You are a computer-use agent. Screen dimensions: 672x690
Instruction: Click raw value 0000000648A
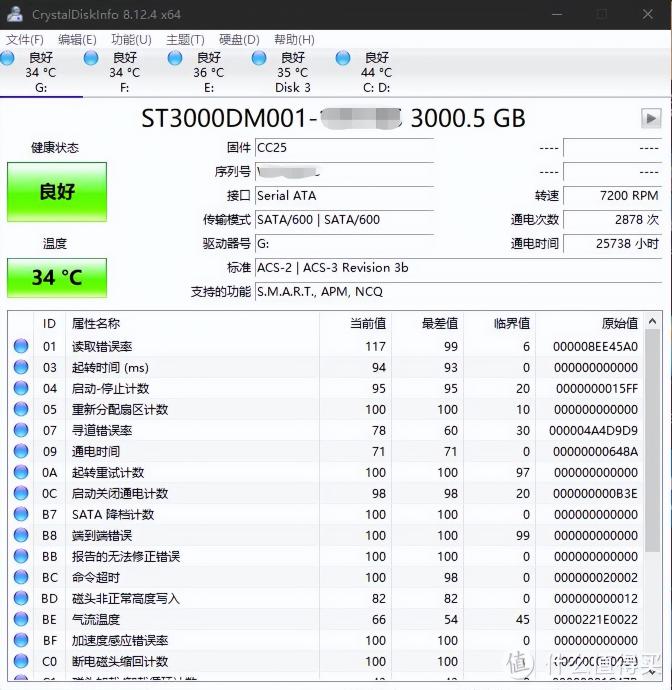pos(595,451)
